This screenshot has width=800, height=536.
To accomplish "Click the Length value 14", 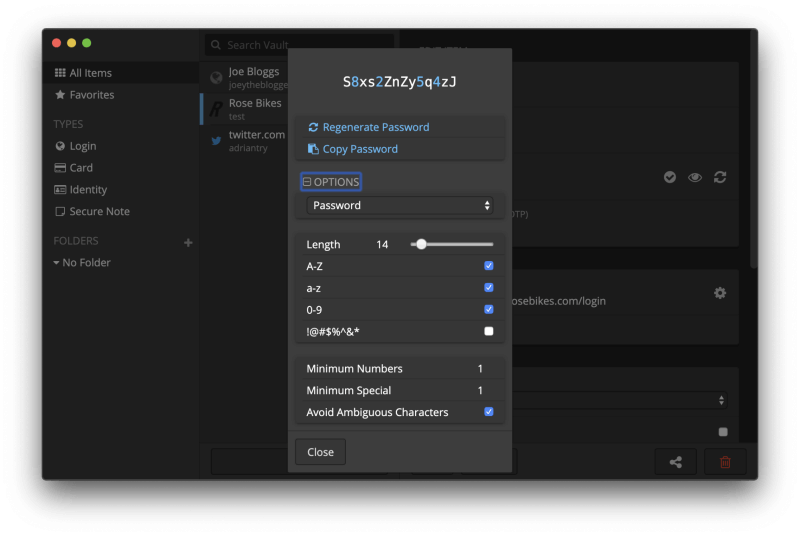I will click(x=382, y=245).
